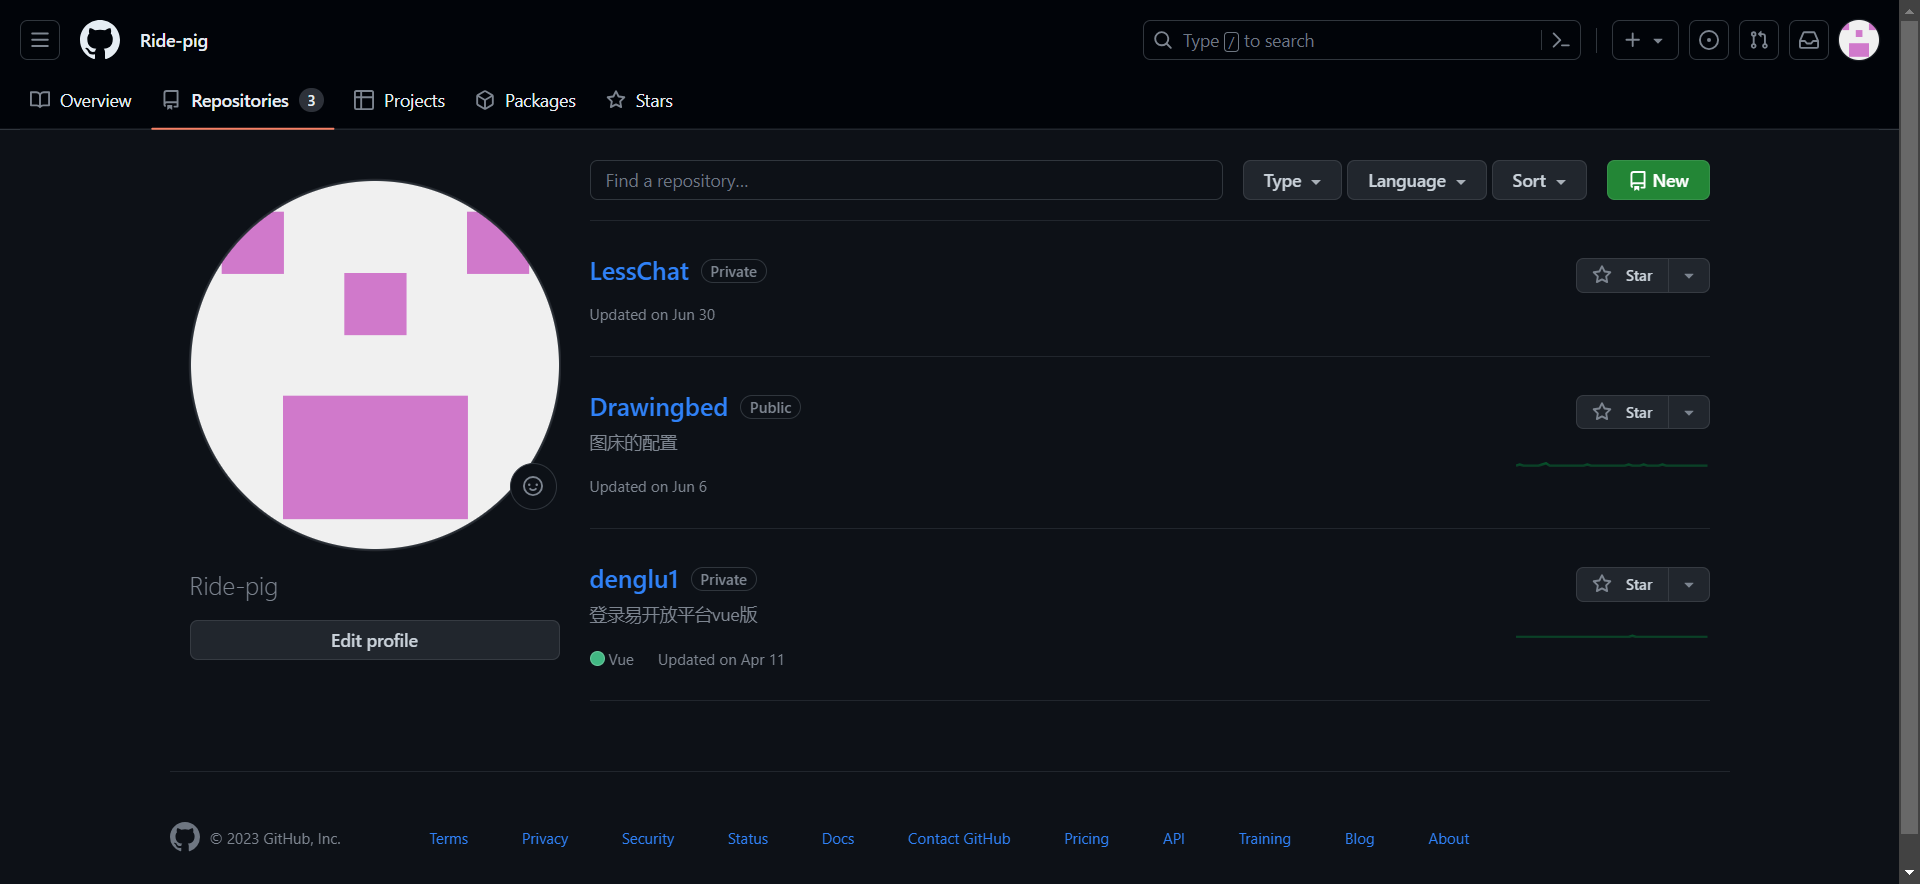The height and width of the screenshot is (884, 1920).
Task: Star the Drawingbed repository
Action: [1622, 412]
